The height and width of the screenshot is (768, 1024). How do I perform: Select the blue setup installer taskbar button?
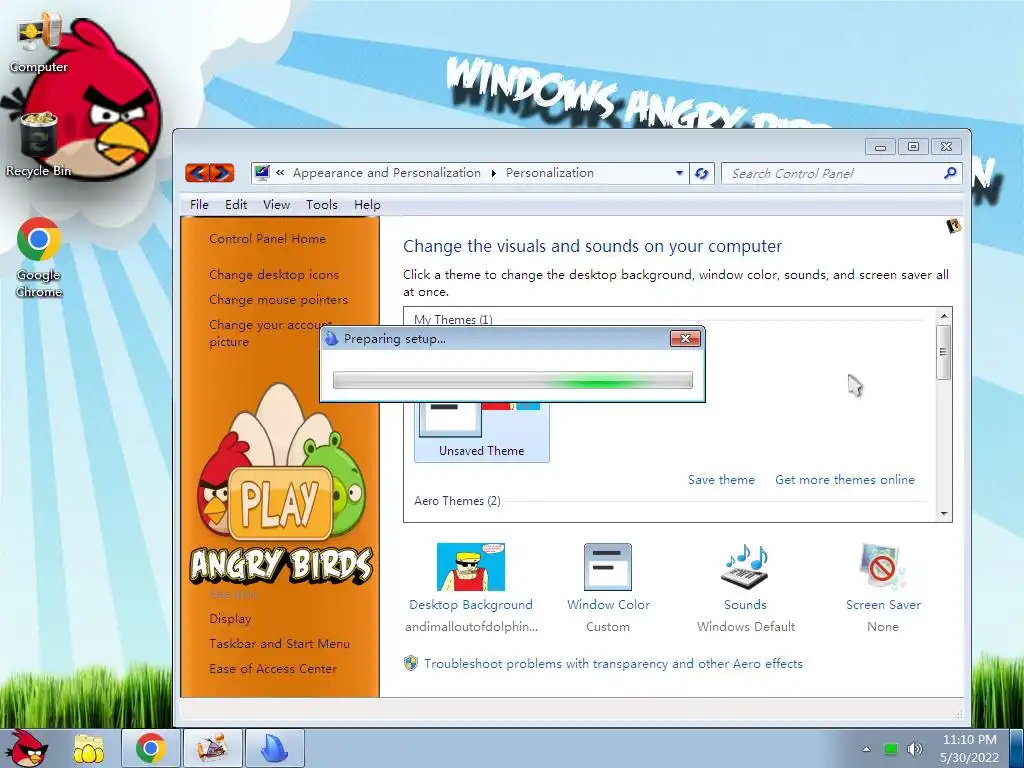275,748
